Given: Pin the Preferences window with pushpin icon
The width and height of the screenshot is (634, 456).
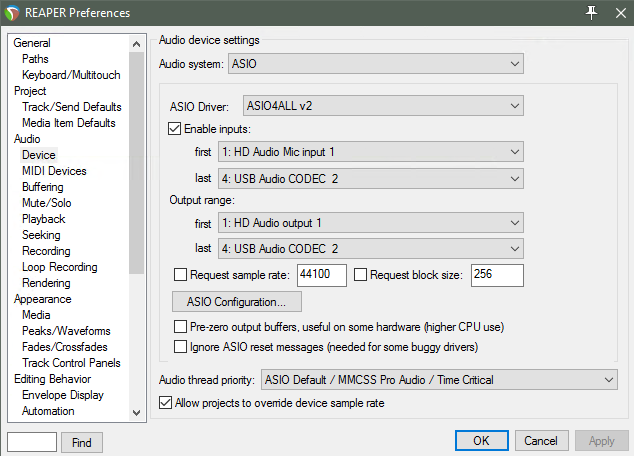Looking at the screenshot, I should pos(592,13).
